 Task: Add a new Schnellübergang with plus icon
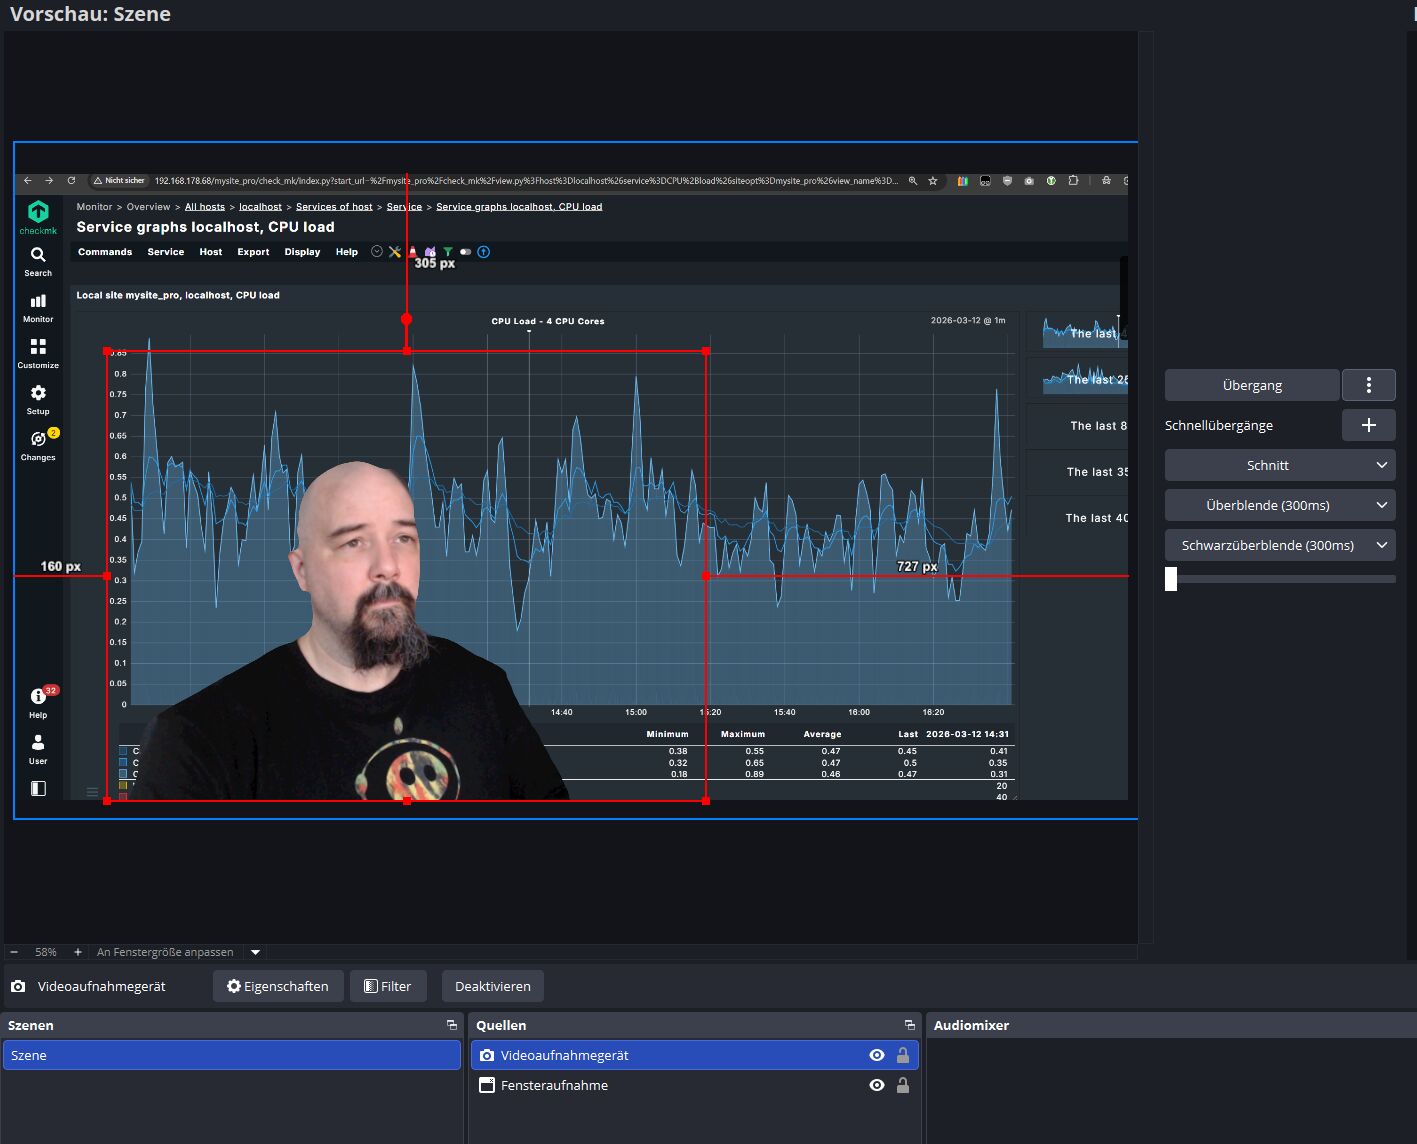coord(1368,425)
